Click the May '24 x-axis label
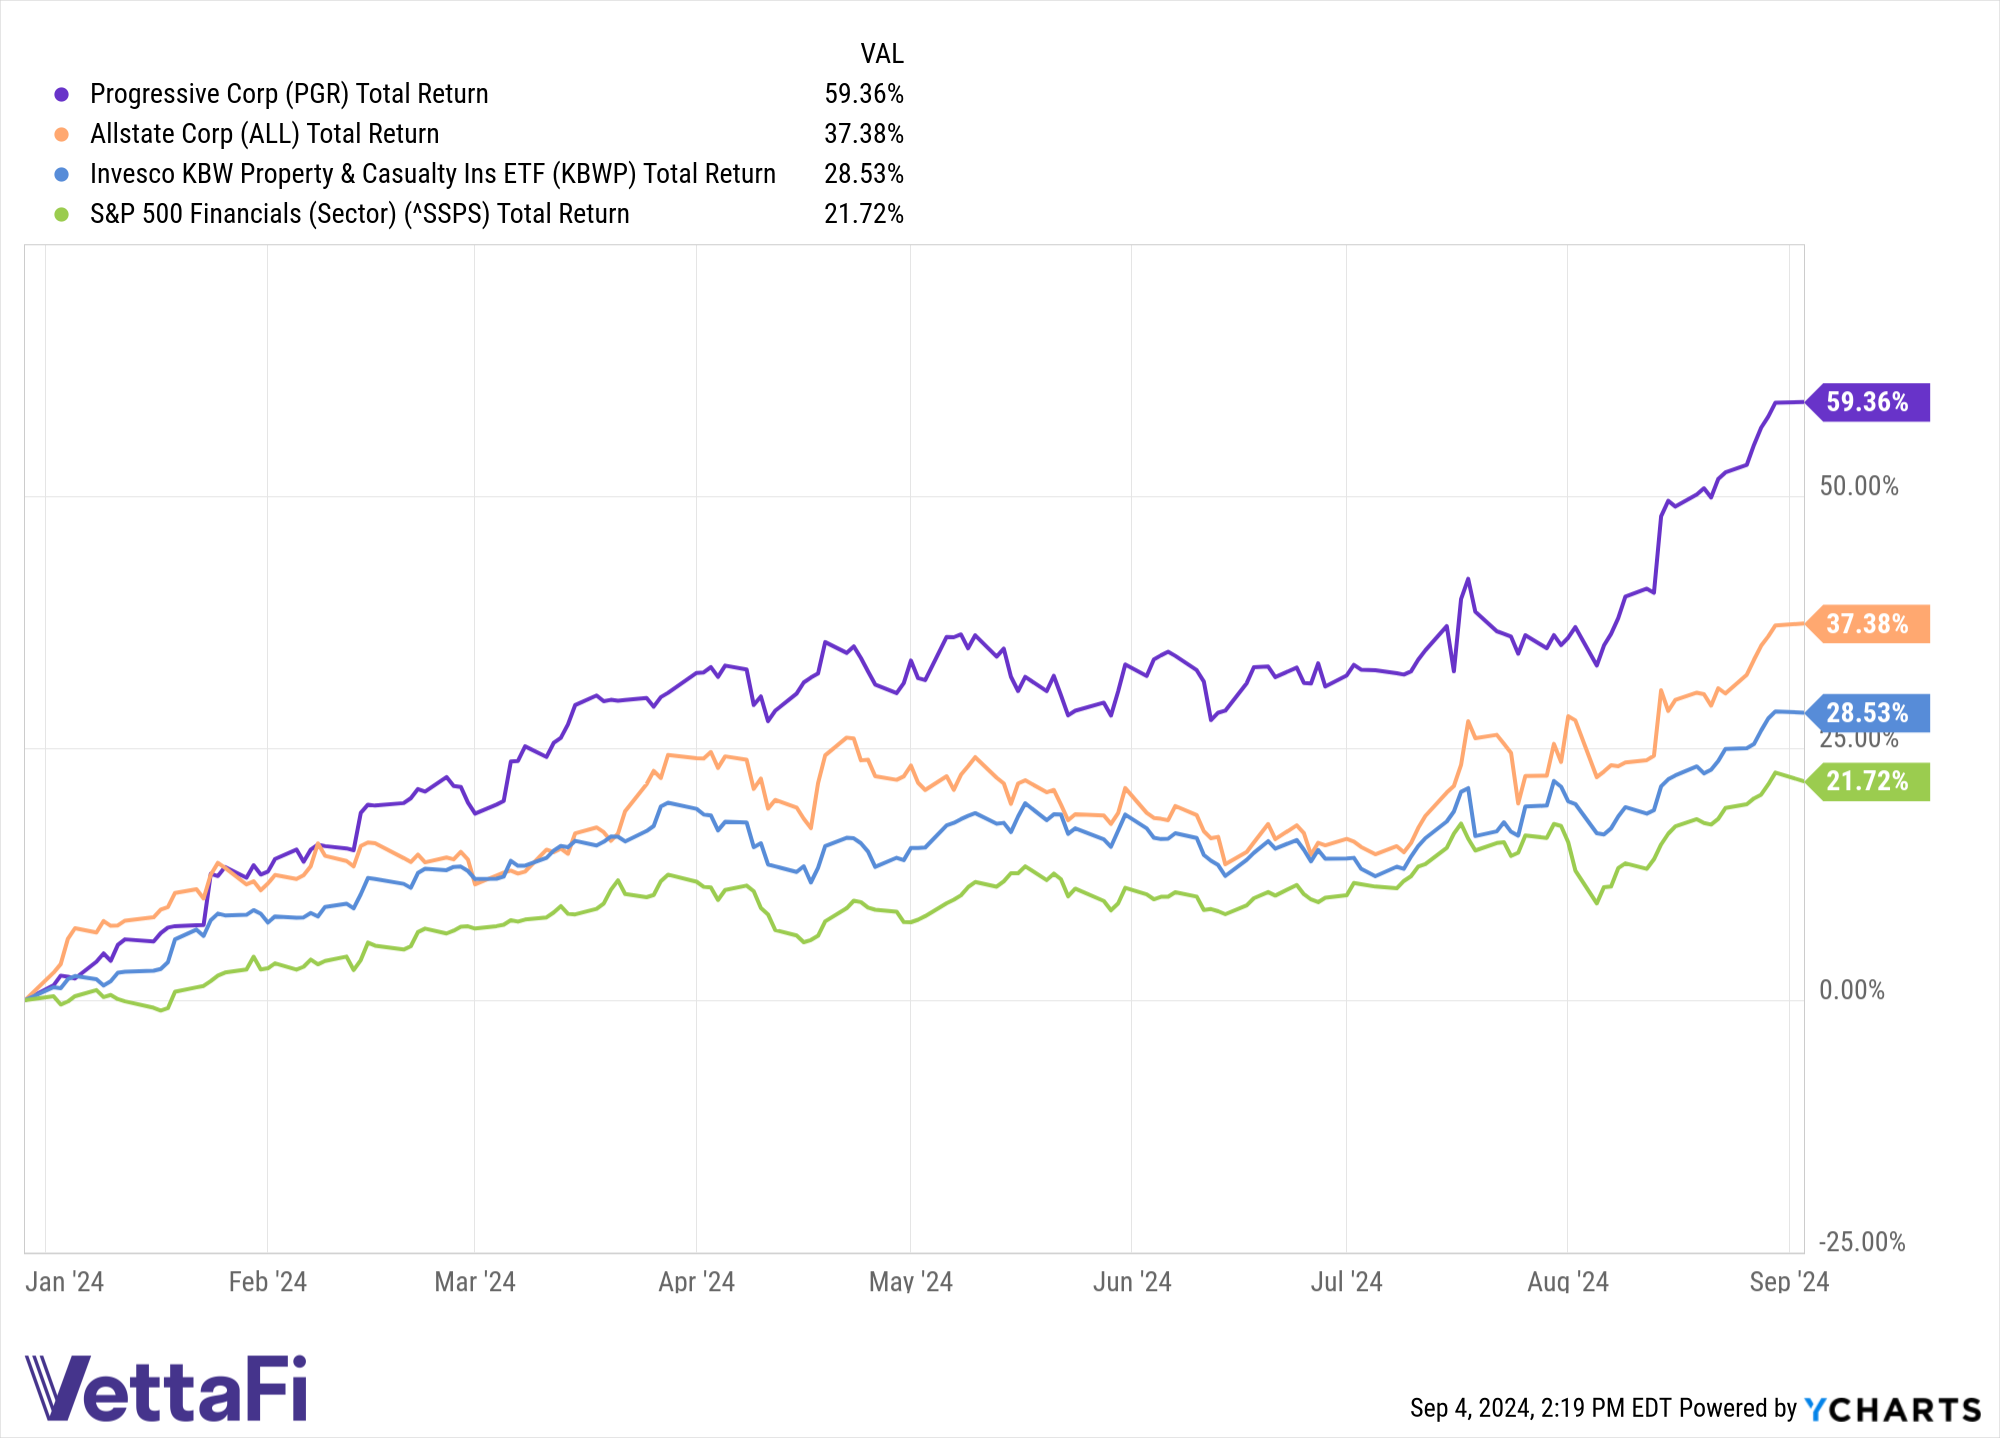This screenshot has width=2000, height=1438. (x=911, y=1282)
